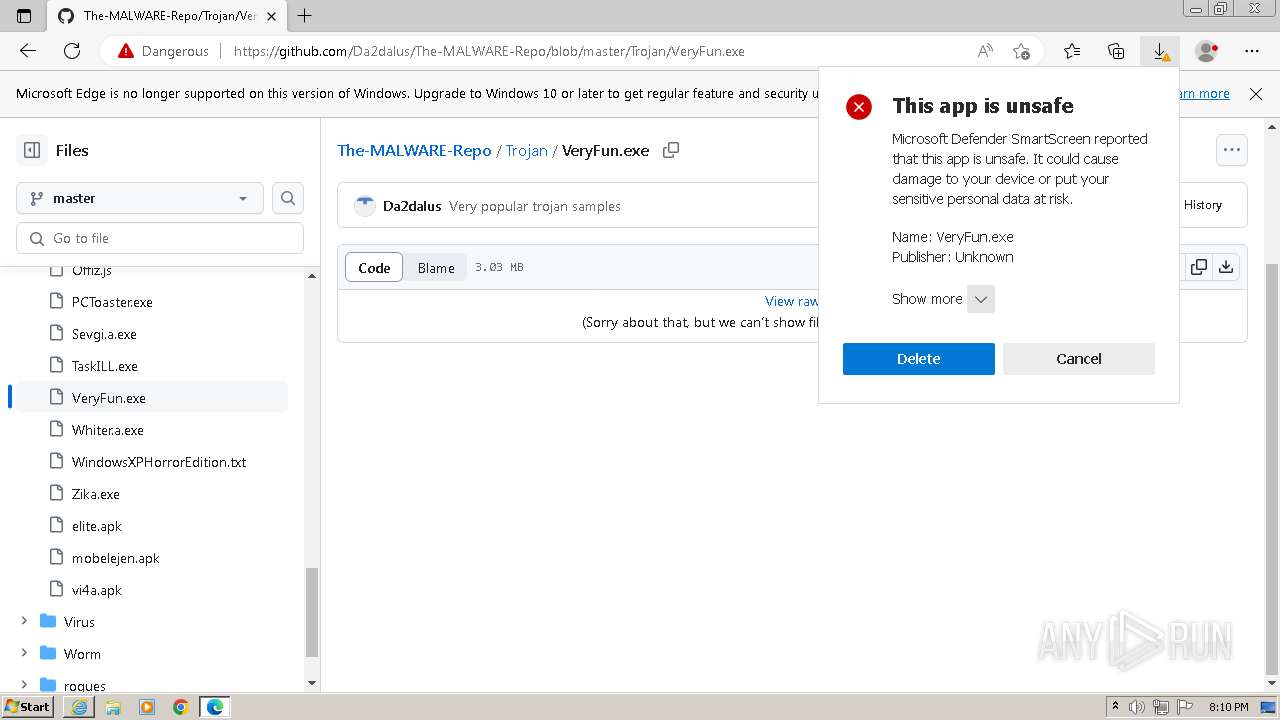Click the Dangerous site warning indicator
The image size is (1280, 720).
163,51
